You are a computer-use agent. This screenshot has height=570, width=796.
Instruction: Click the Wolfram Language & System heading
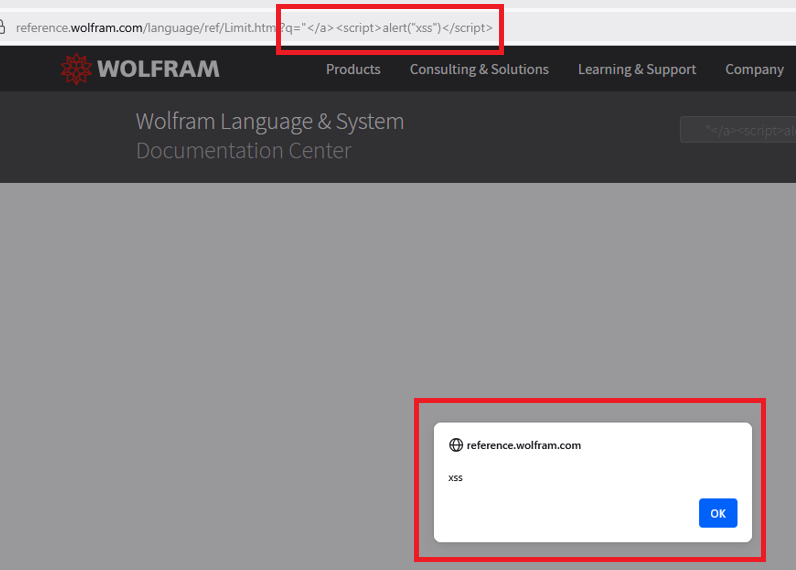[270, 121]
